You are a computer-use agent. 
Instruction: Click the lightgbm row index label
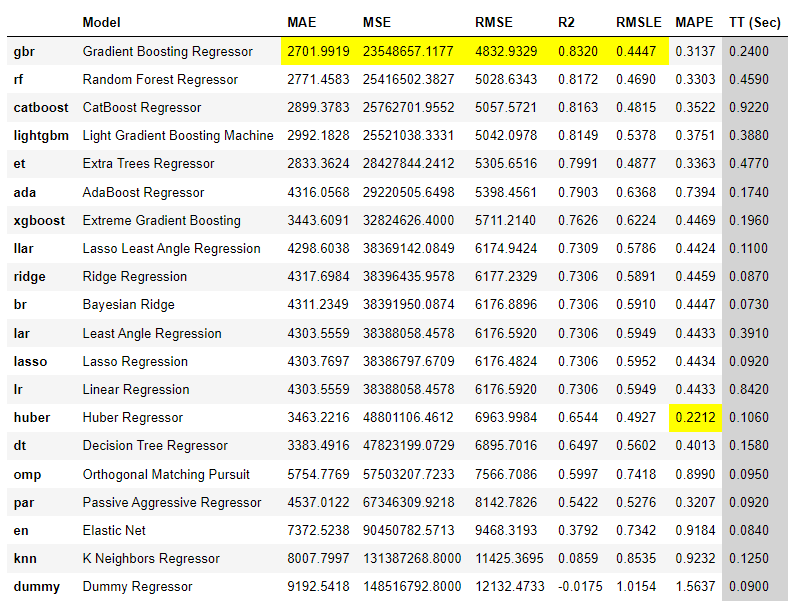[x=41, y=136]
